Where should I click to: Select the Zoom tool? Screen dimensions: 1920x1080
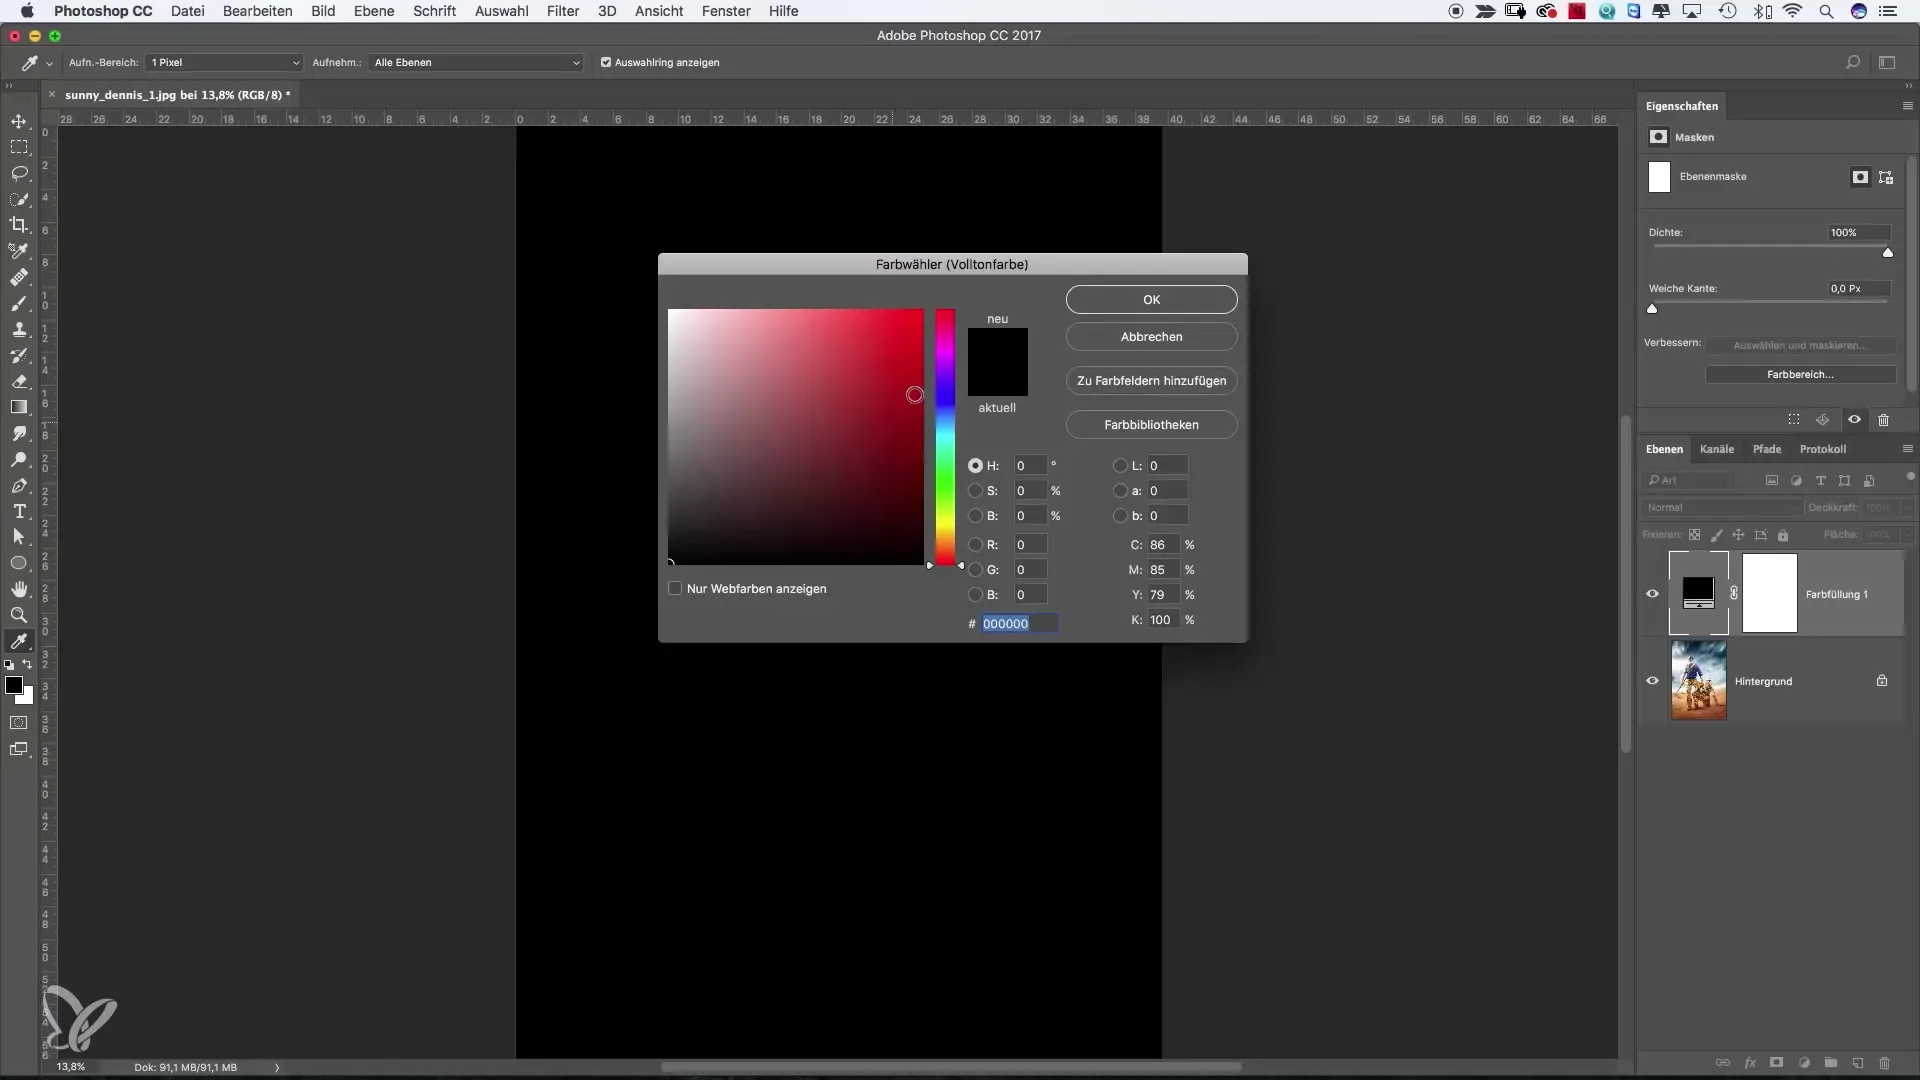(19, 615)
